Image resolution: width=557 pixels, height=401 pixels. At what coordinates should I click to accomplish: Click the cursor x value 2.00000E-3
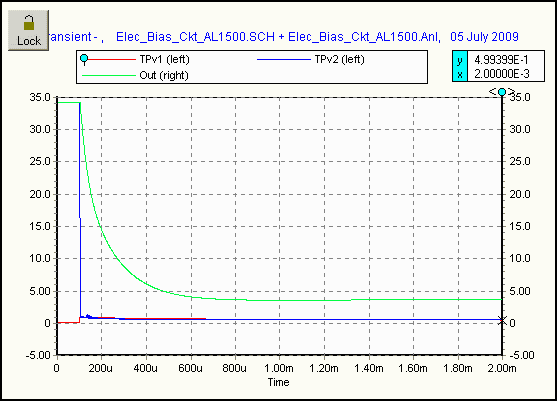click(x=502, y=74)
